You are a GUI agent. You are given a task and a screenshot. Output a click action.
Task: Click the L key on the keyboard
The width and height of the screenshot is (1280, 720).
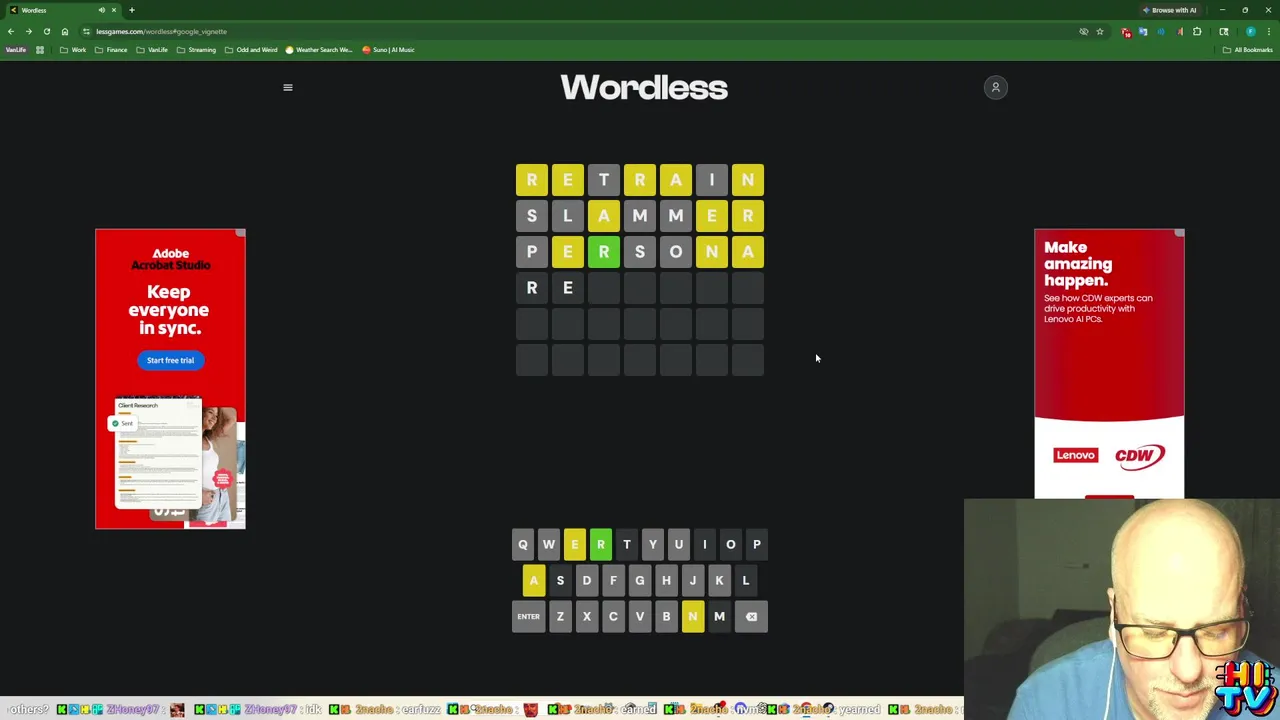pos(745,580)
